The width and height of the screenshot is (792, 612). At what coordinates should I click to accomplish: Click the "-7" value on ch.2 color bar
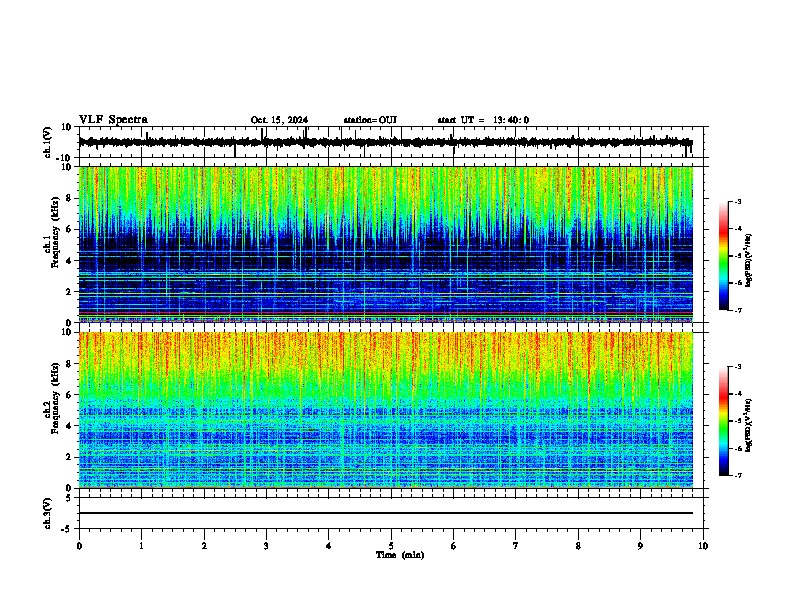click(738, 475)
